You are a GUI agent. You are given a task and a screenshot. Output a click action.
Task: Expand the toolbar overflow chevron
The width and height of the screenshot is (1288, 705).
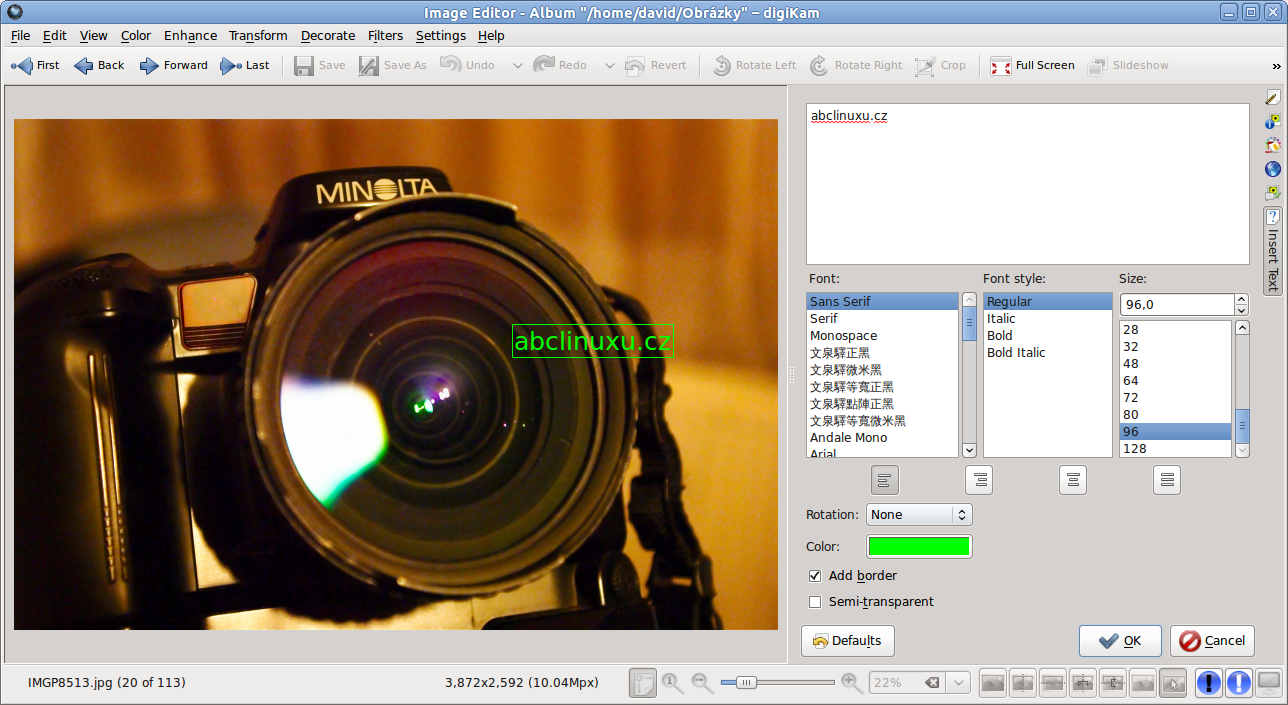click(1276, 66)
